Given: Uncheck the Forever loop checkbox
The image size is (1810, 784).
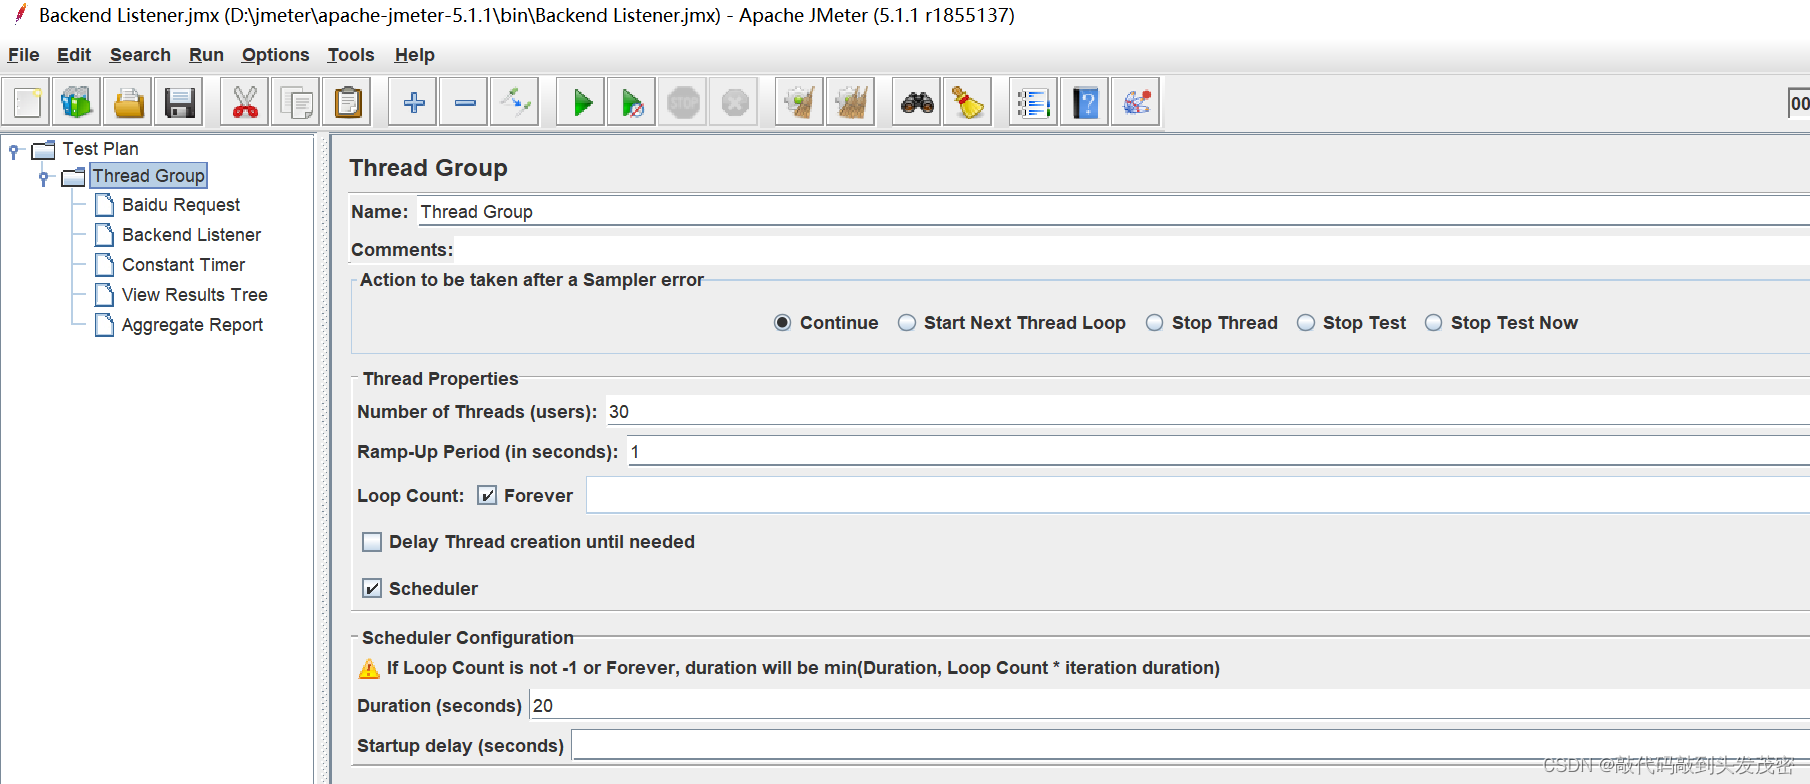Looking at the screenshot, I should [x=487, y=496].
